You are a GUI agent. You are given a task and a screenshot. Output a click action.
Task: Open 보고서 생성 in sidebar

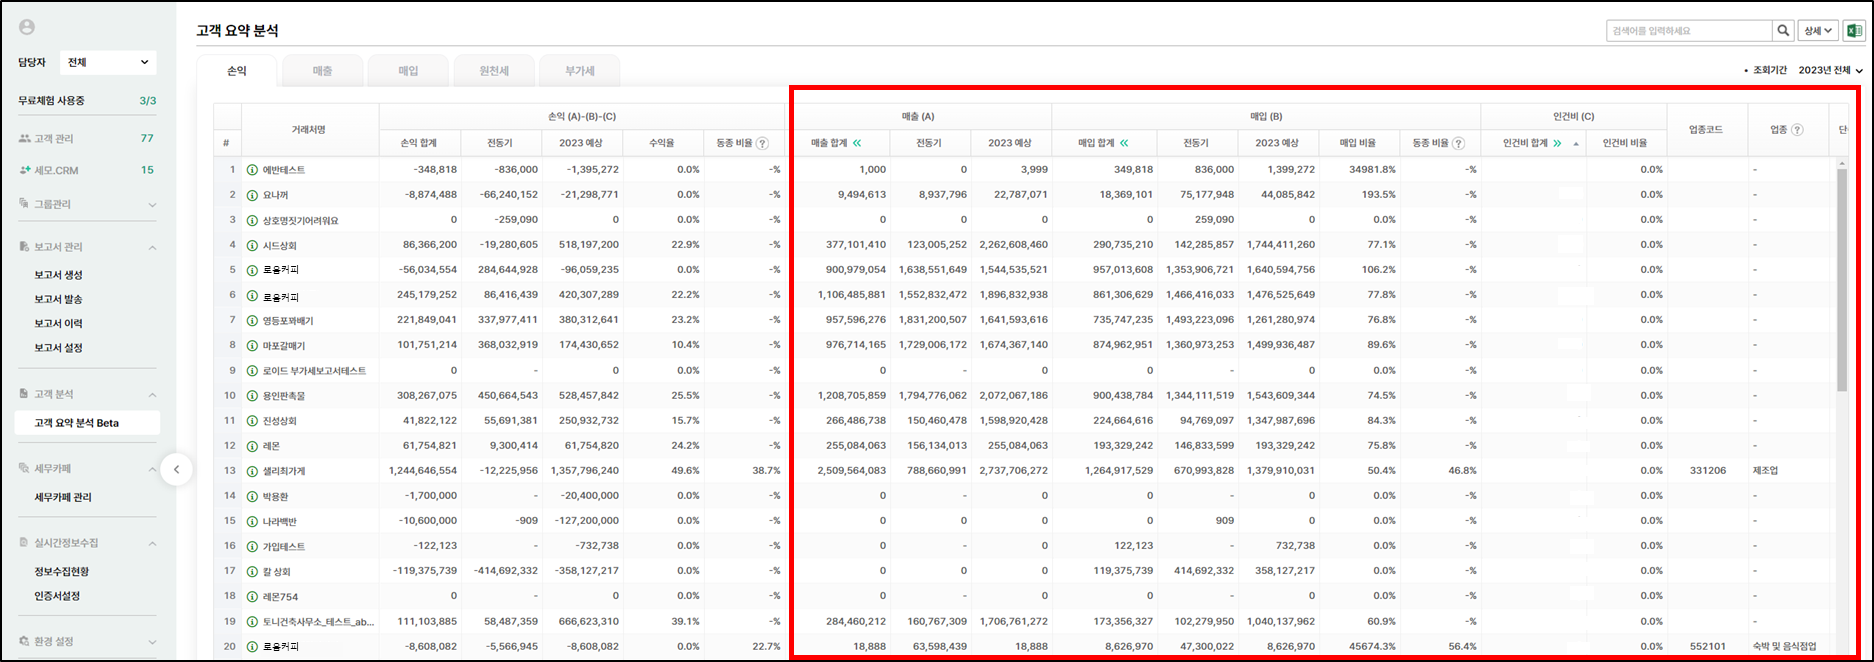click(58, 275)
